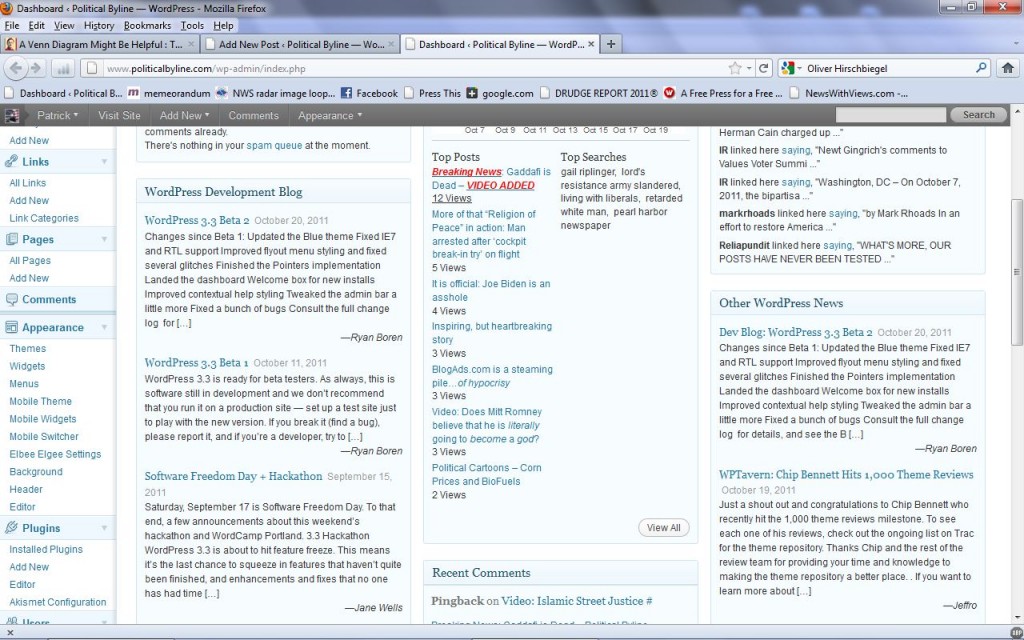Click the Comments sidebar menu icon

(11, 299)
